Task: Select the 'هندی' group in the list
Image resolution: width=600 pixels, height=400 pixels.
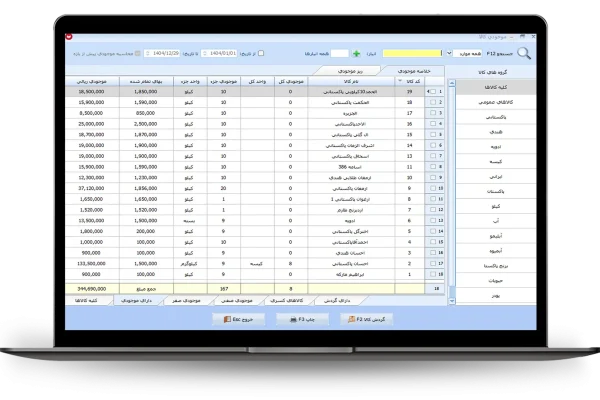Action: pos(496,132)
